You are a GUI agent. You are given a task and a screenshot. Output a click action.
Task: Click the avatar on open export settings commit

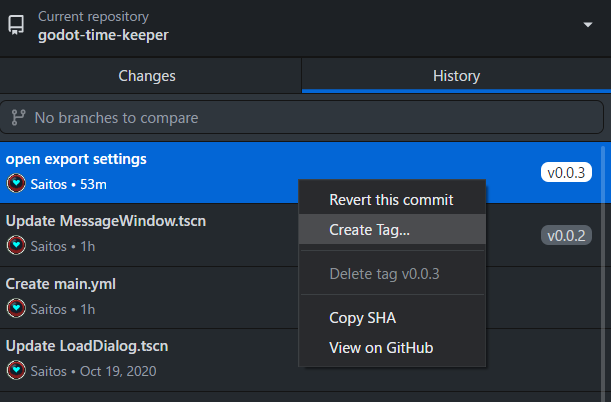click(x=16, y=183)
